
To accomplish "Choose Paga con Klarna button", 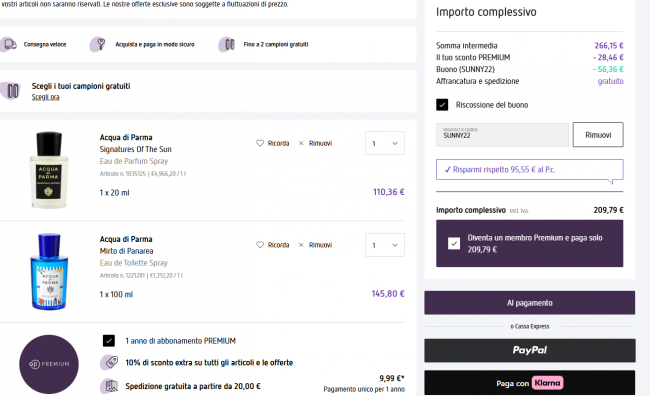I will (x=529, y=383).
